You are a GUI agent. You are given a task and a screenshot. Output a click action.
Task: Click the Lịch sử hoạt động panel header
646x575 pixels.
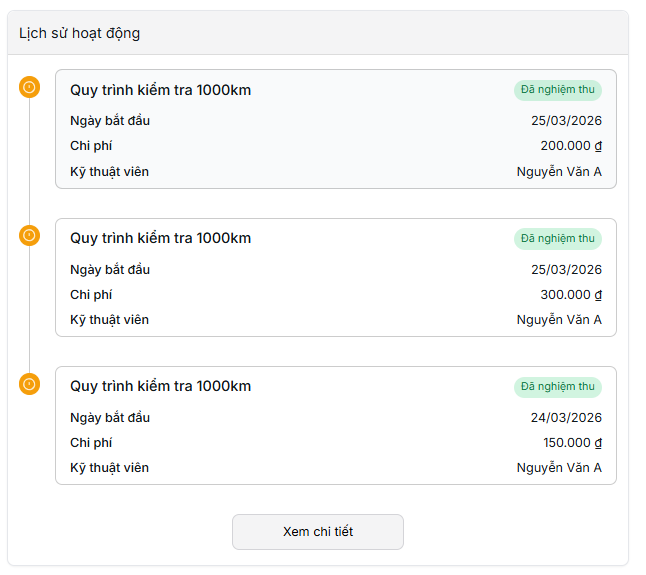point(80,33)
